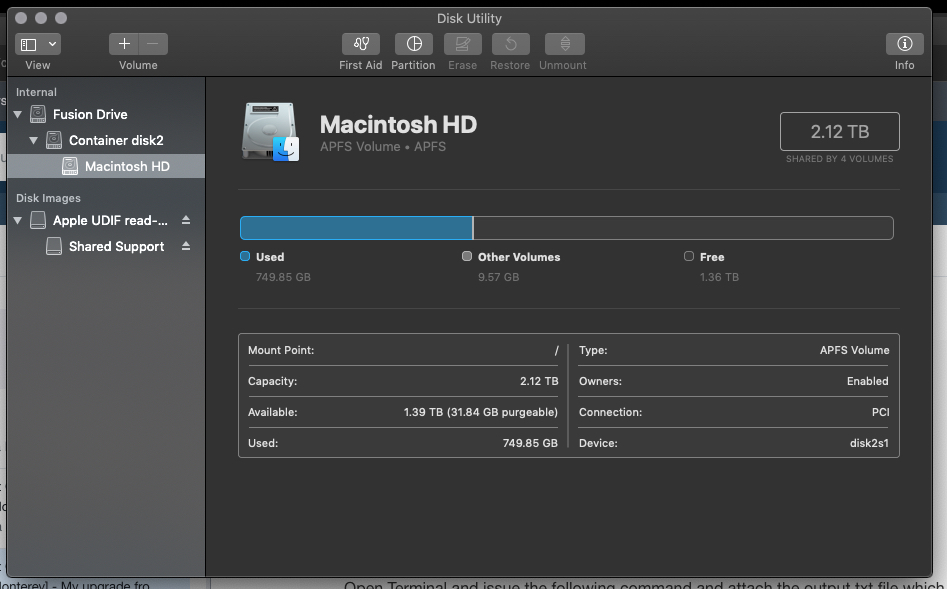Click the free space portion of storage bar
This screenshot has height=589, width=947.
coord(684,228)
